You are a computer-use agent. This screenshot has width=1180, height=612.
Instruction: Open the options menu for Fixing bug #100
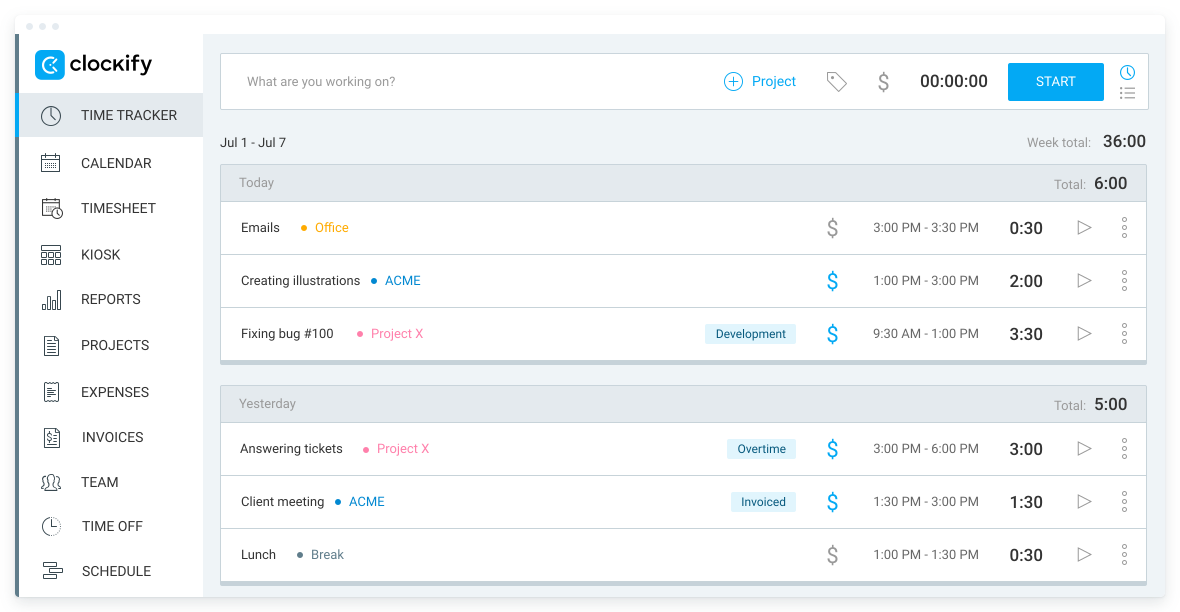point(1124,333)
